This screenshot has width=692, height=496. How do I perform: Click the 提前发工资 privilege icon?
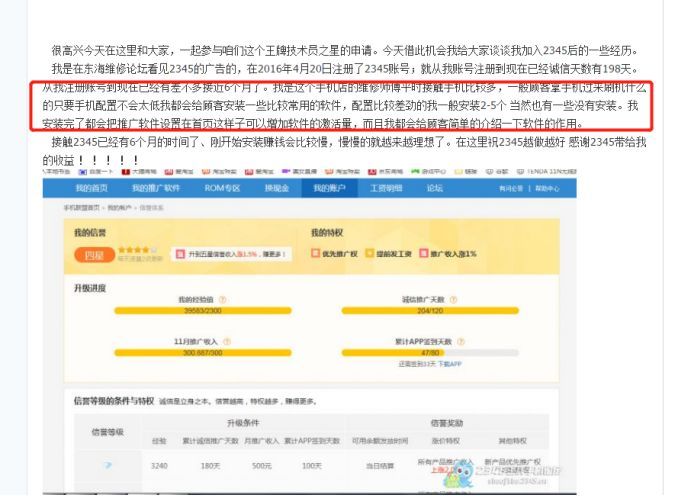369,253
